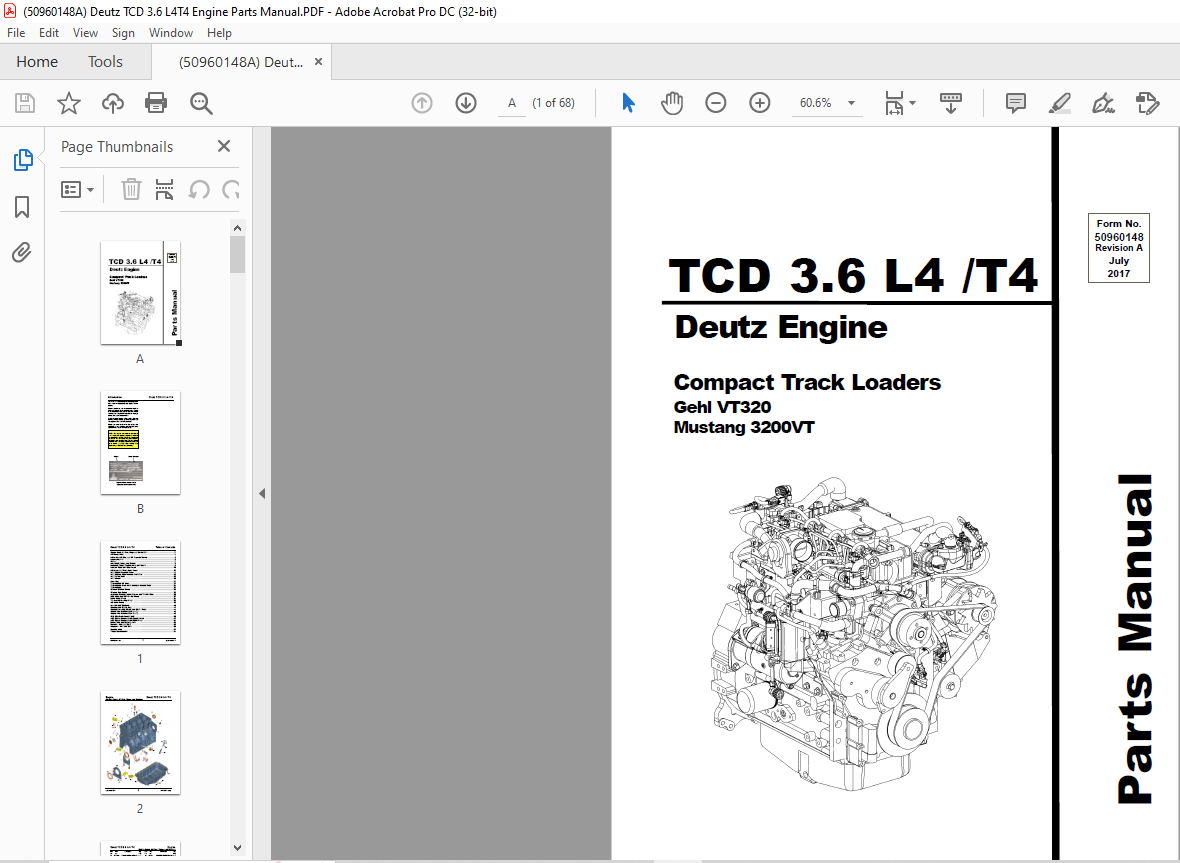Click thumbnails scrollbar down arrow

tap(238, 848)
